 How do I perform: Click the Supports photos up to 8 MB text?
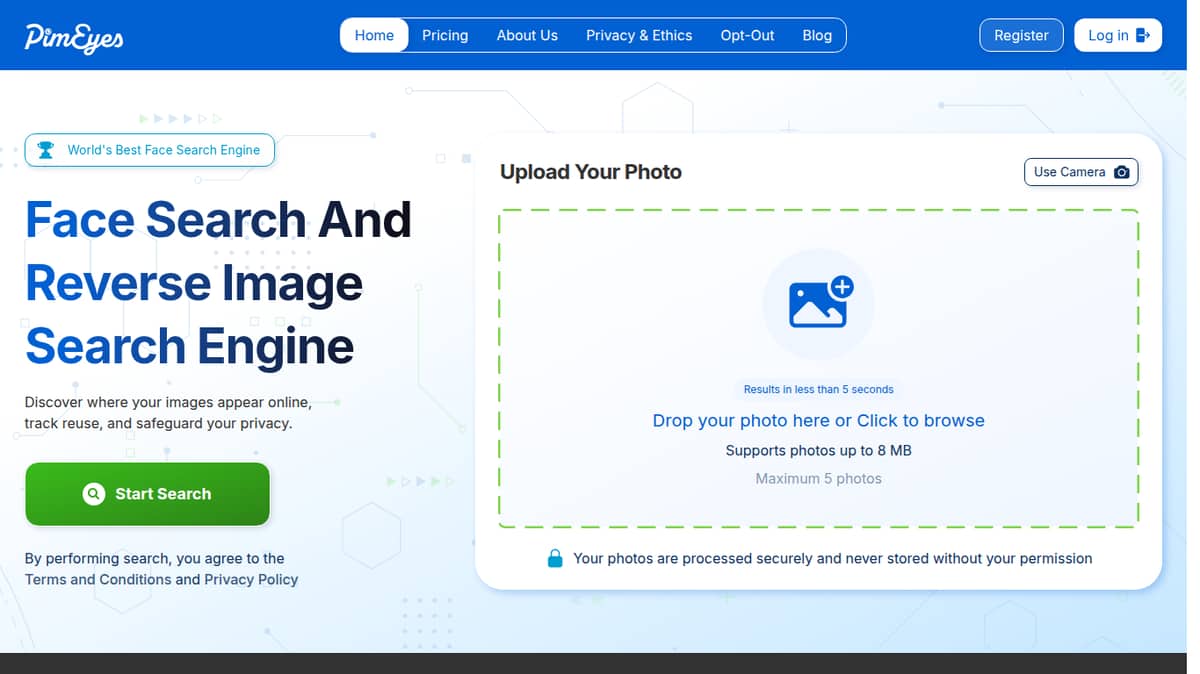819,450
